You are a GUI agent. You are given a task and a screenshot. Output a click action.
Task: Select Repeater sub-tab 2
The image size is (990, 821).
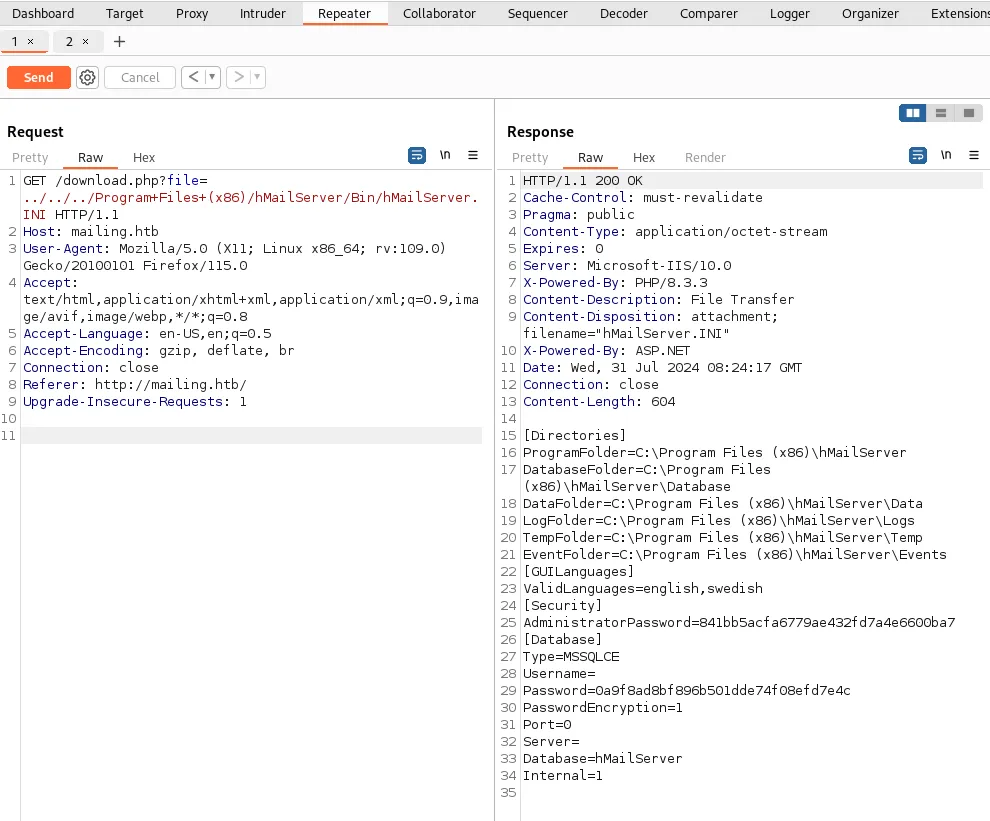click(69, 42)
